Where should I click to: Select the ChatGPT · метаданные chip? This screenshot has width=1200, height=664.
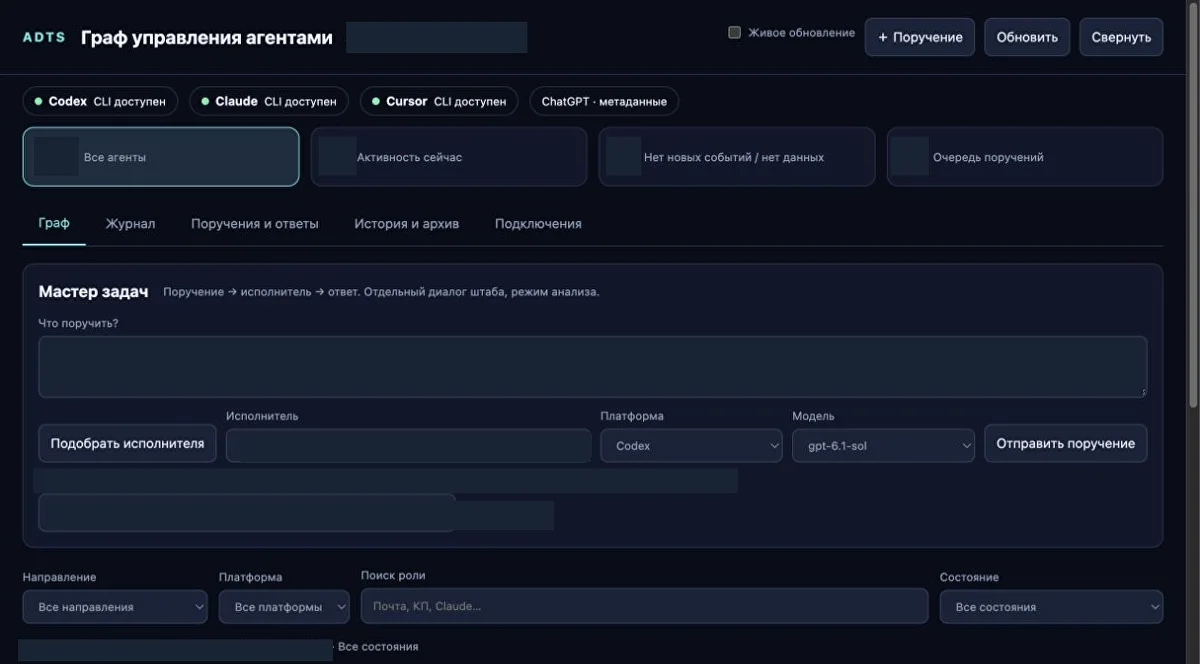(604, 101)
